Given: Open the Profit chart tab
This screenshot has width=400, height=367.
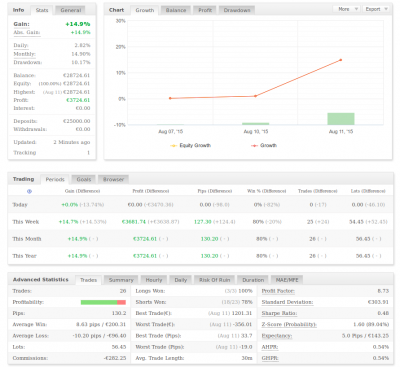Looking at the screenshot, I should click(205, 10).
